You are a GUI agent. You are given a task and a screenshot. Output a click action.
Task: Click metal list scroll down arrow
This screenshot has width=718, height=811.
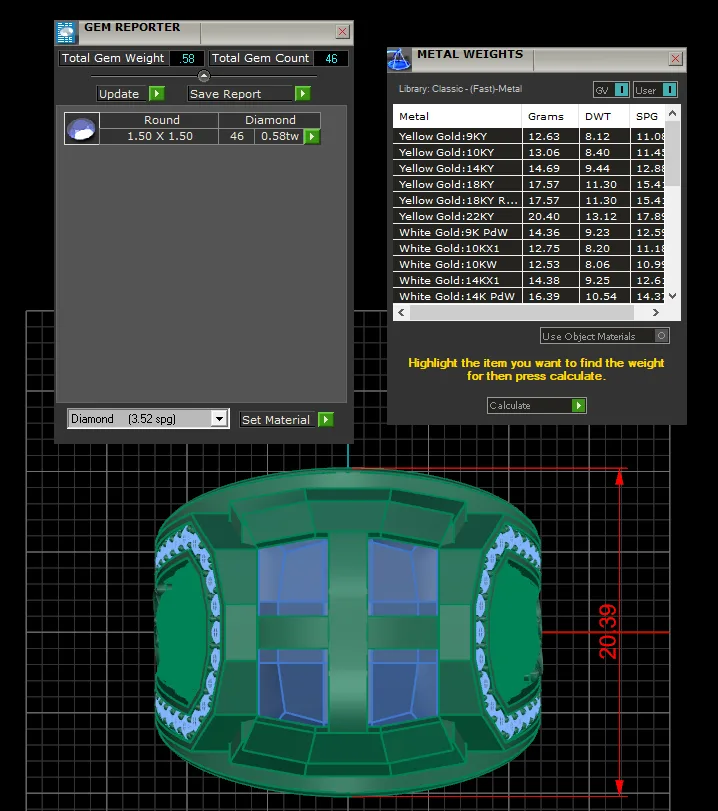tap(672, 296)
